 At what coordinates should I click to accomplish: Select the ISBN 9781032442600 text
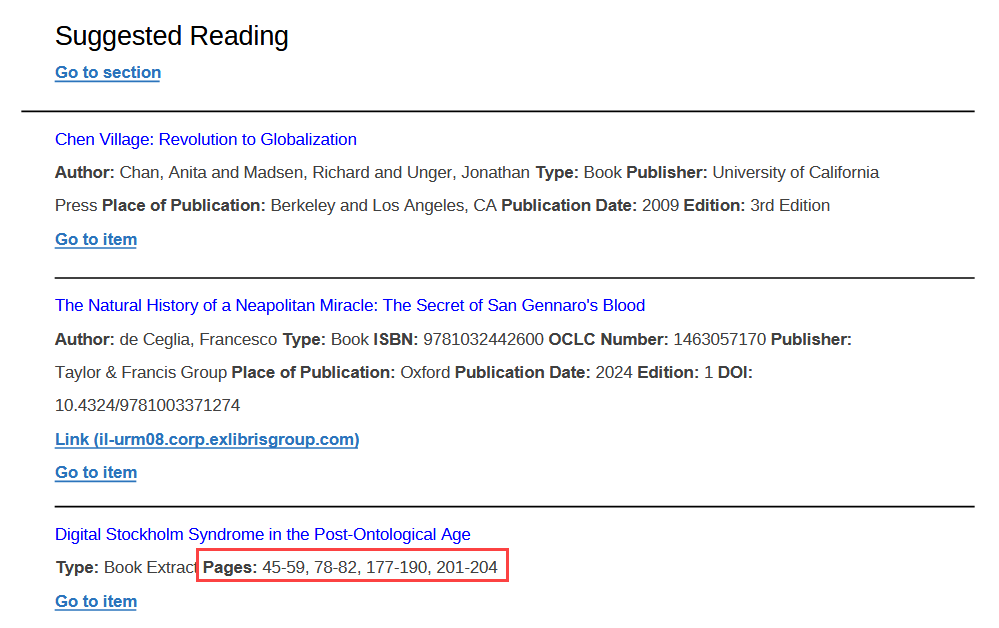tap(482, 339)
